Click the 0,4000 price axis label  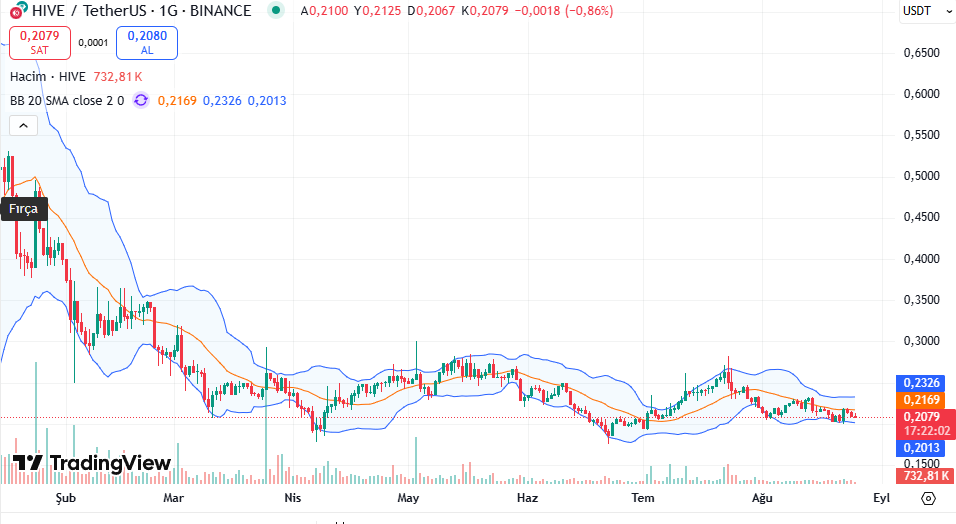point(922,259)
